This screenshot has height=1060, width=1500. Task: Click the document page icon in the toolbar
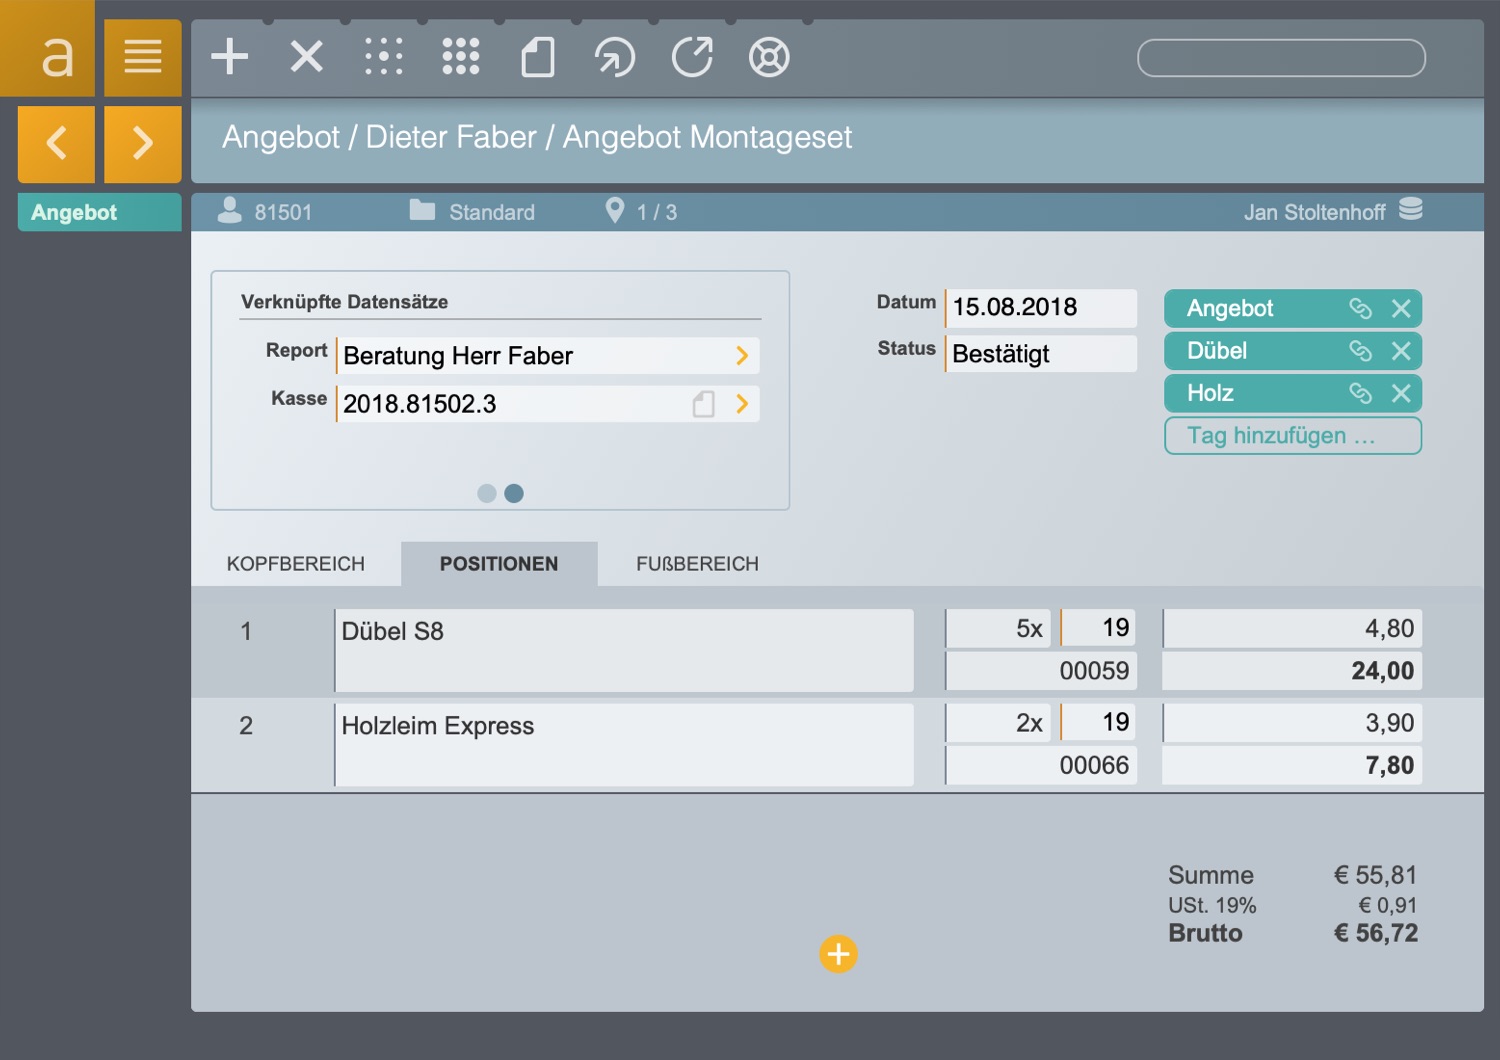pos(538,57)
